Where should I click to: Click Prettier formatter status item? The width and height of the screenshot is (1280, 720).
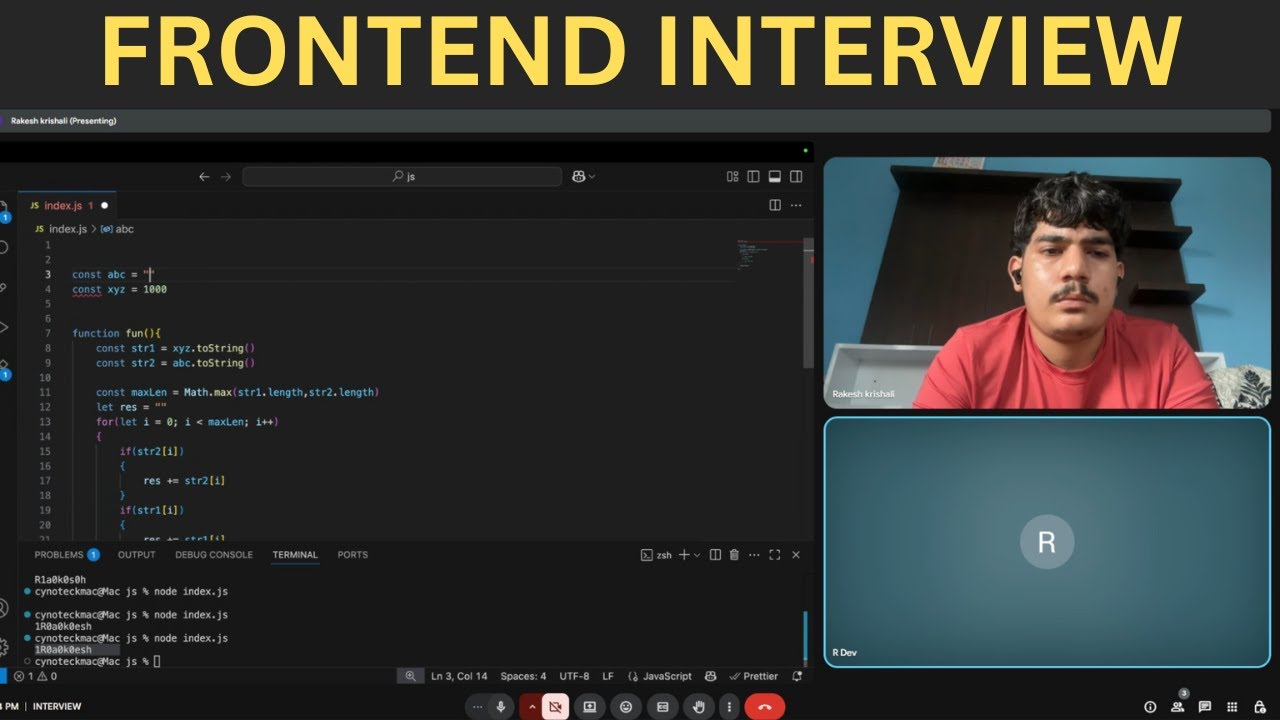(x=754, y=676)
